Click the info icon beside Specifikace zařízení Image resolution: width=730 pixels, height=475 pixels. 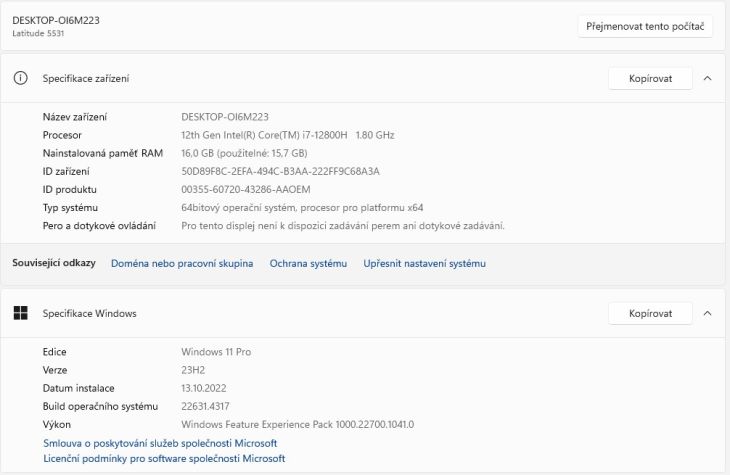(x=20, y=78)
